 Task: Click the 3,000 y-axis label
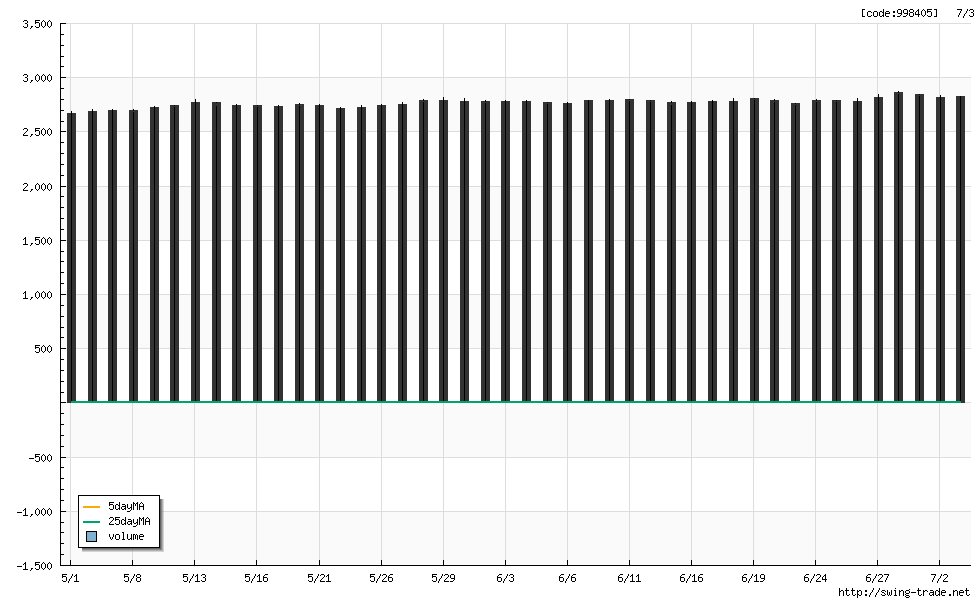(38, 78)
